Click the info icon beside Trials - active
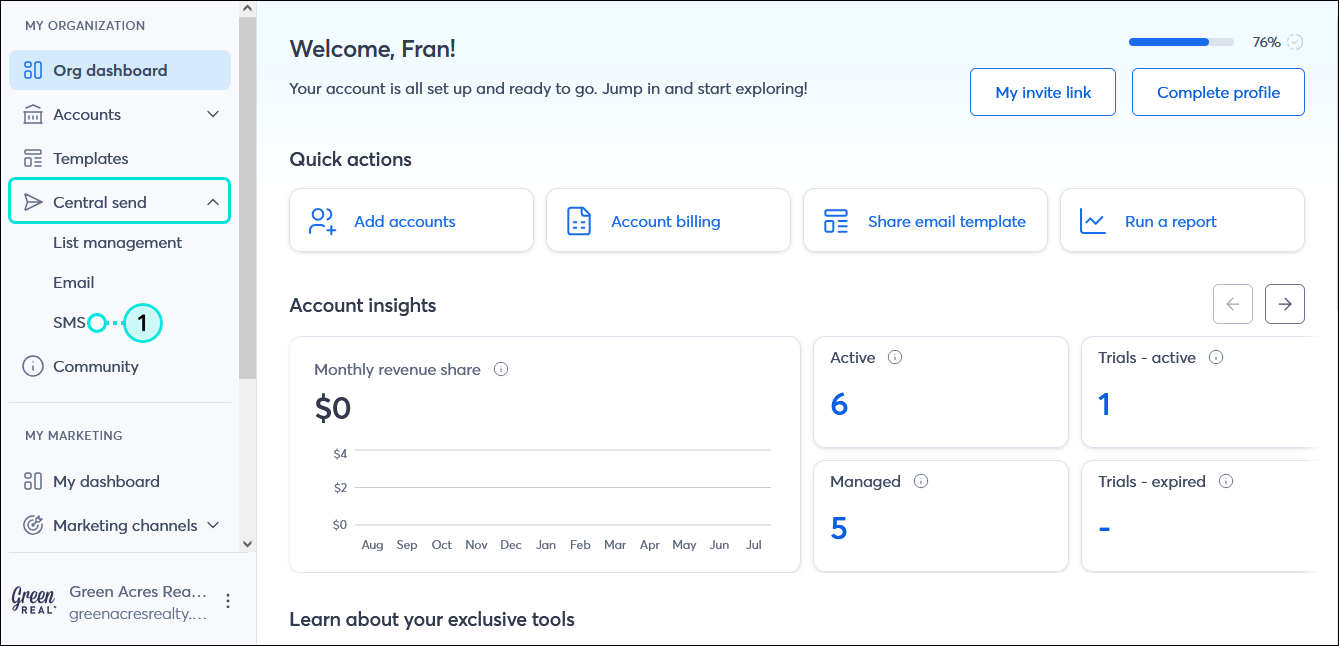 [x=1216, y=356]
